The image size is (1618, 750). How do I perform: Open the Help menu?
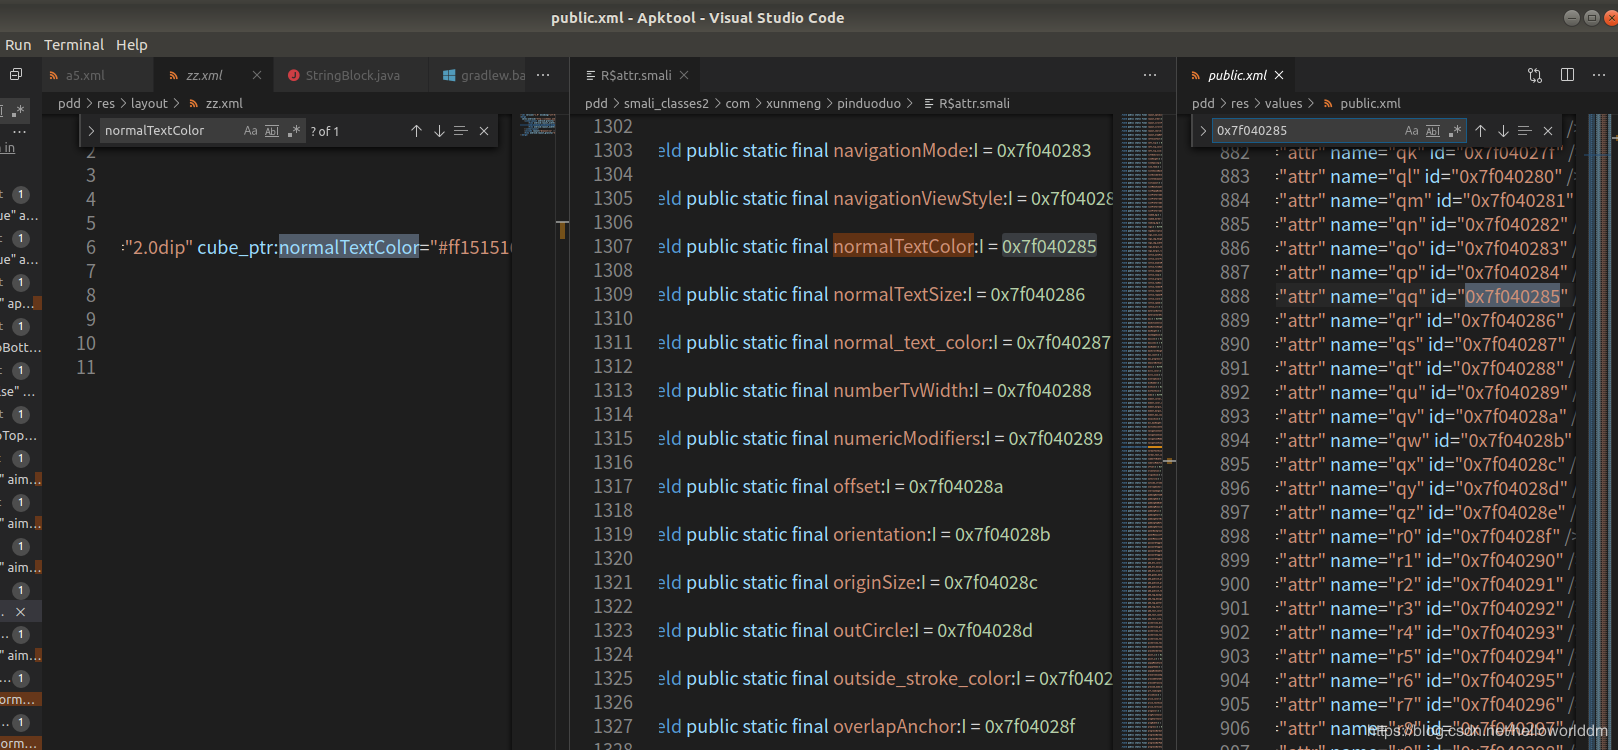tap(132, 45)
